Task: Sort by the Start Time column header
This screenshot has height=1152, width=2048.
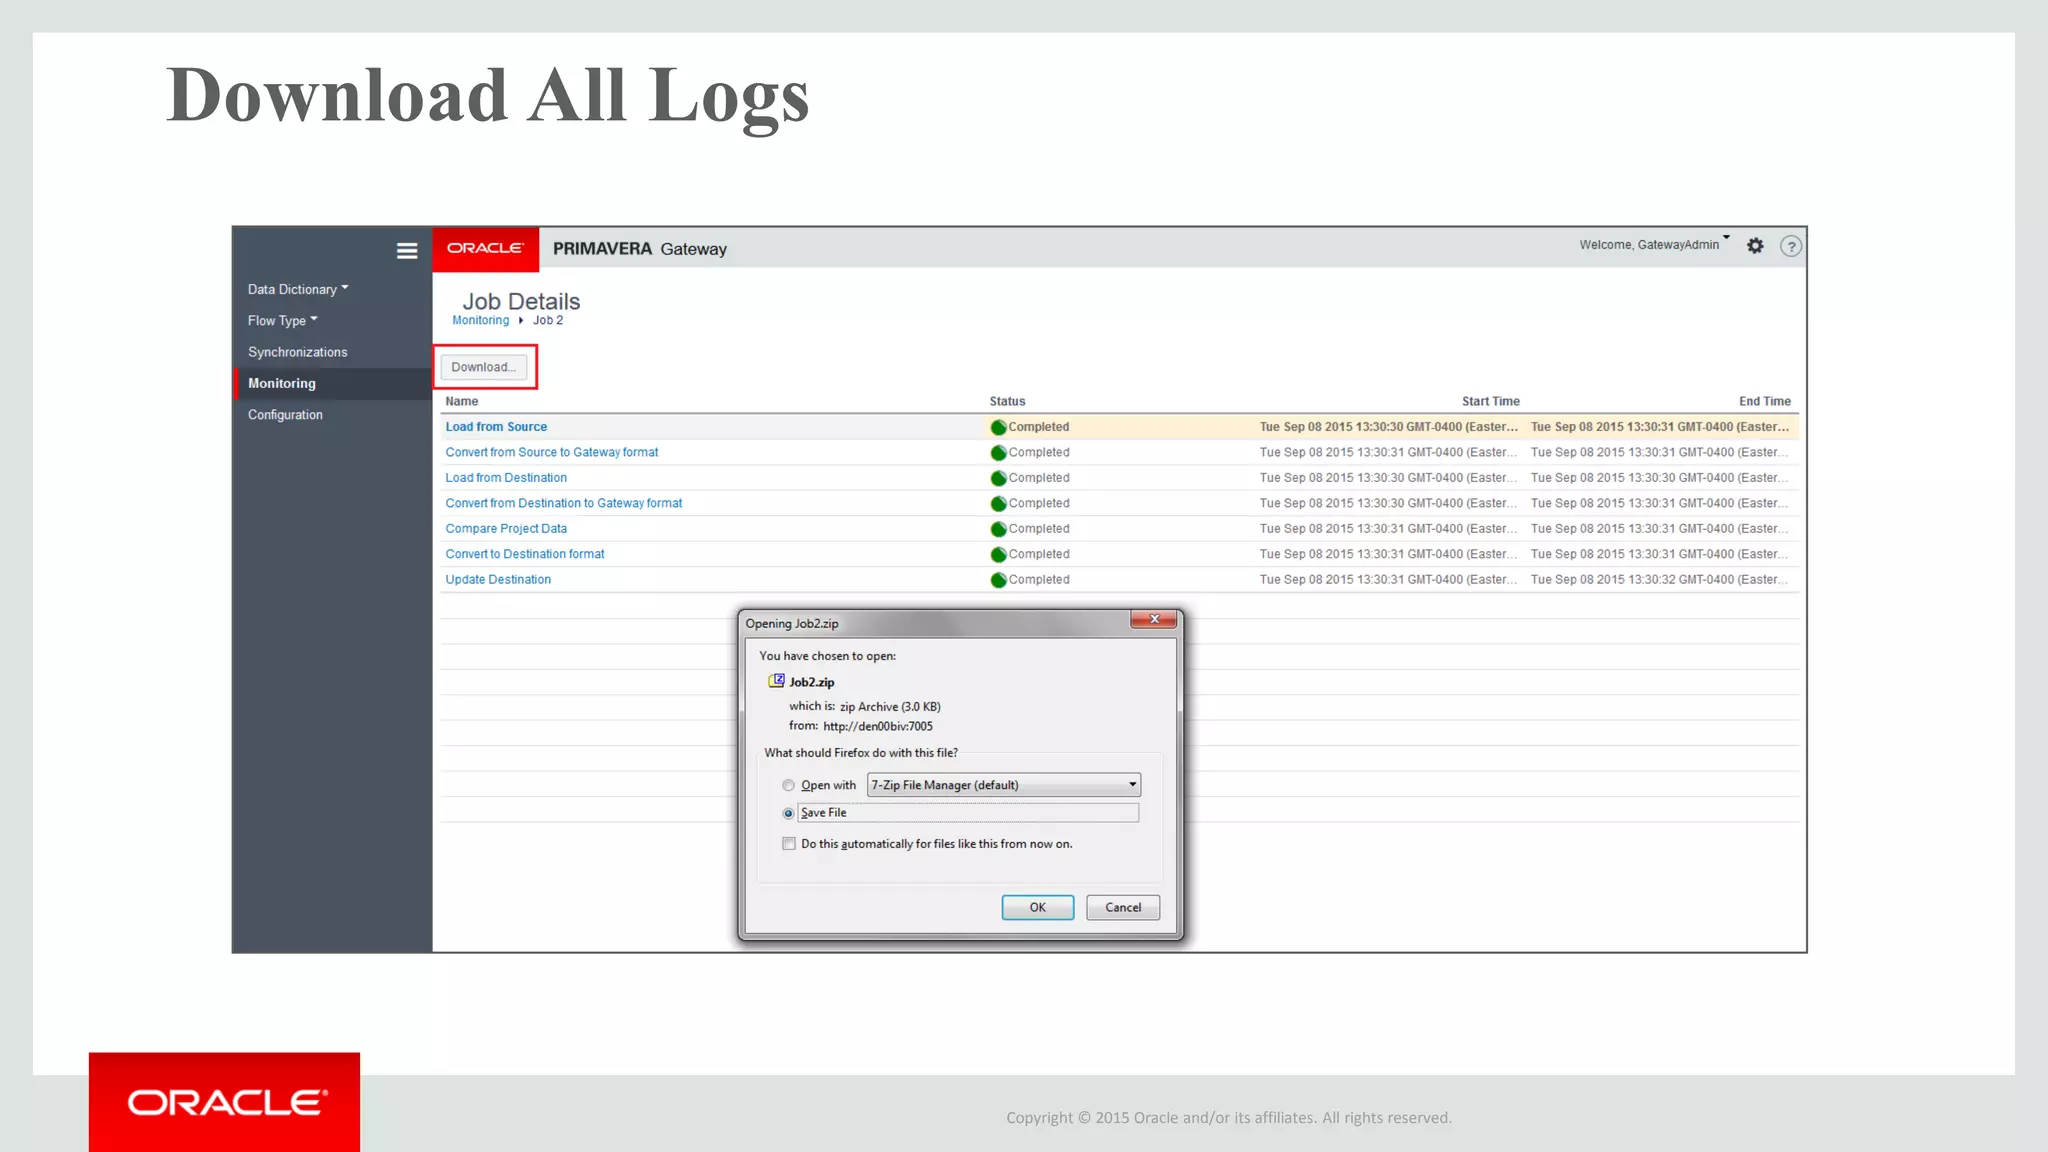Action: [x=1490, y=401]
